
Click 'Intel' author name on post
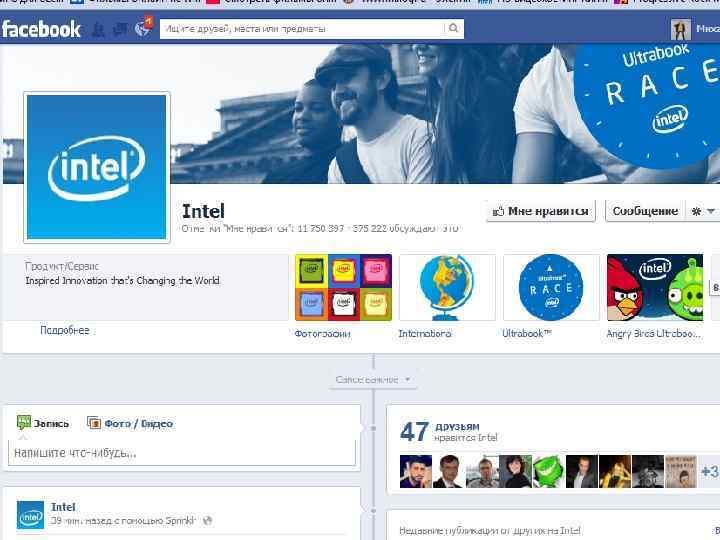pos(63,507)
